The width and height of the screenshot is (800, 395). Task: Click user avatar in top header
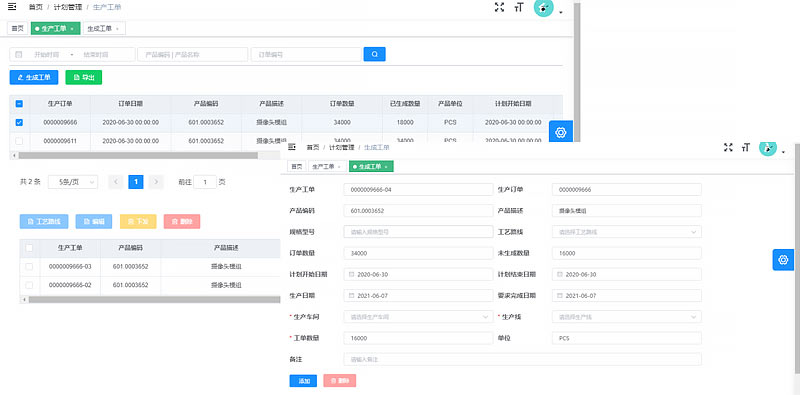pyautogui.click(x=543, y=7)
